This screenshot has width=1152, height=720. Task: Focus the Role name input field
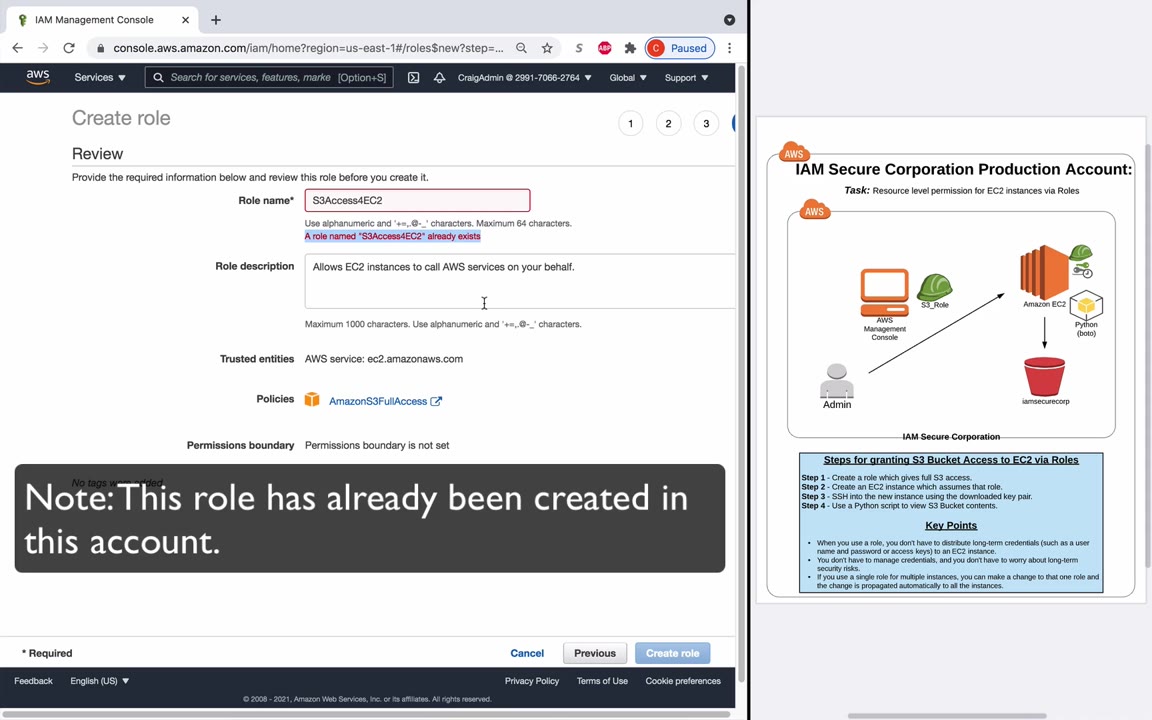point(417,200)
